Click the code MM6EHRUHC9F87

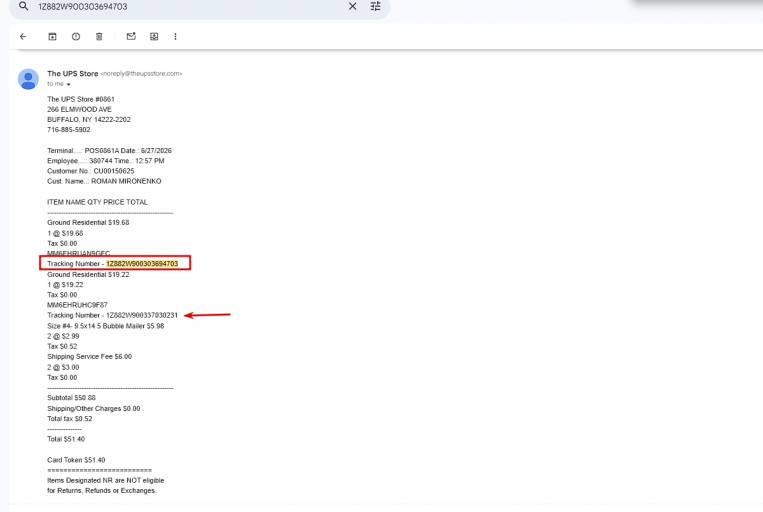[77, 305]
